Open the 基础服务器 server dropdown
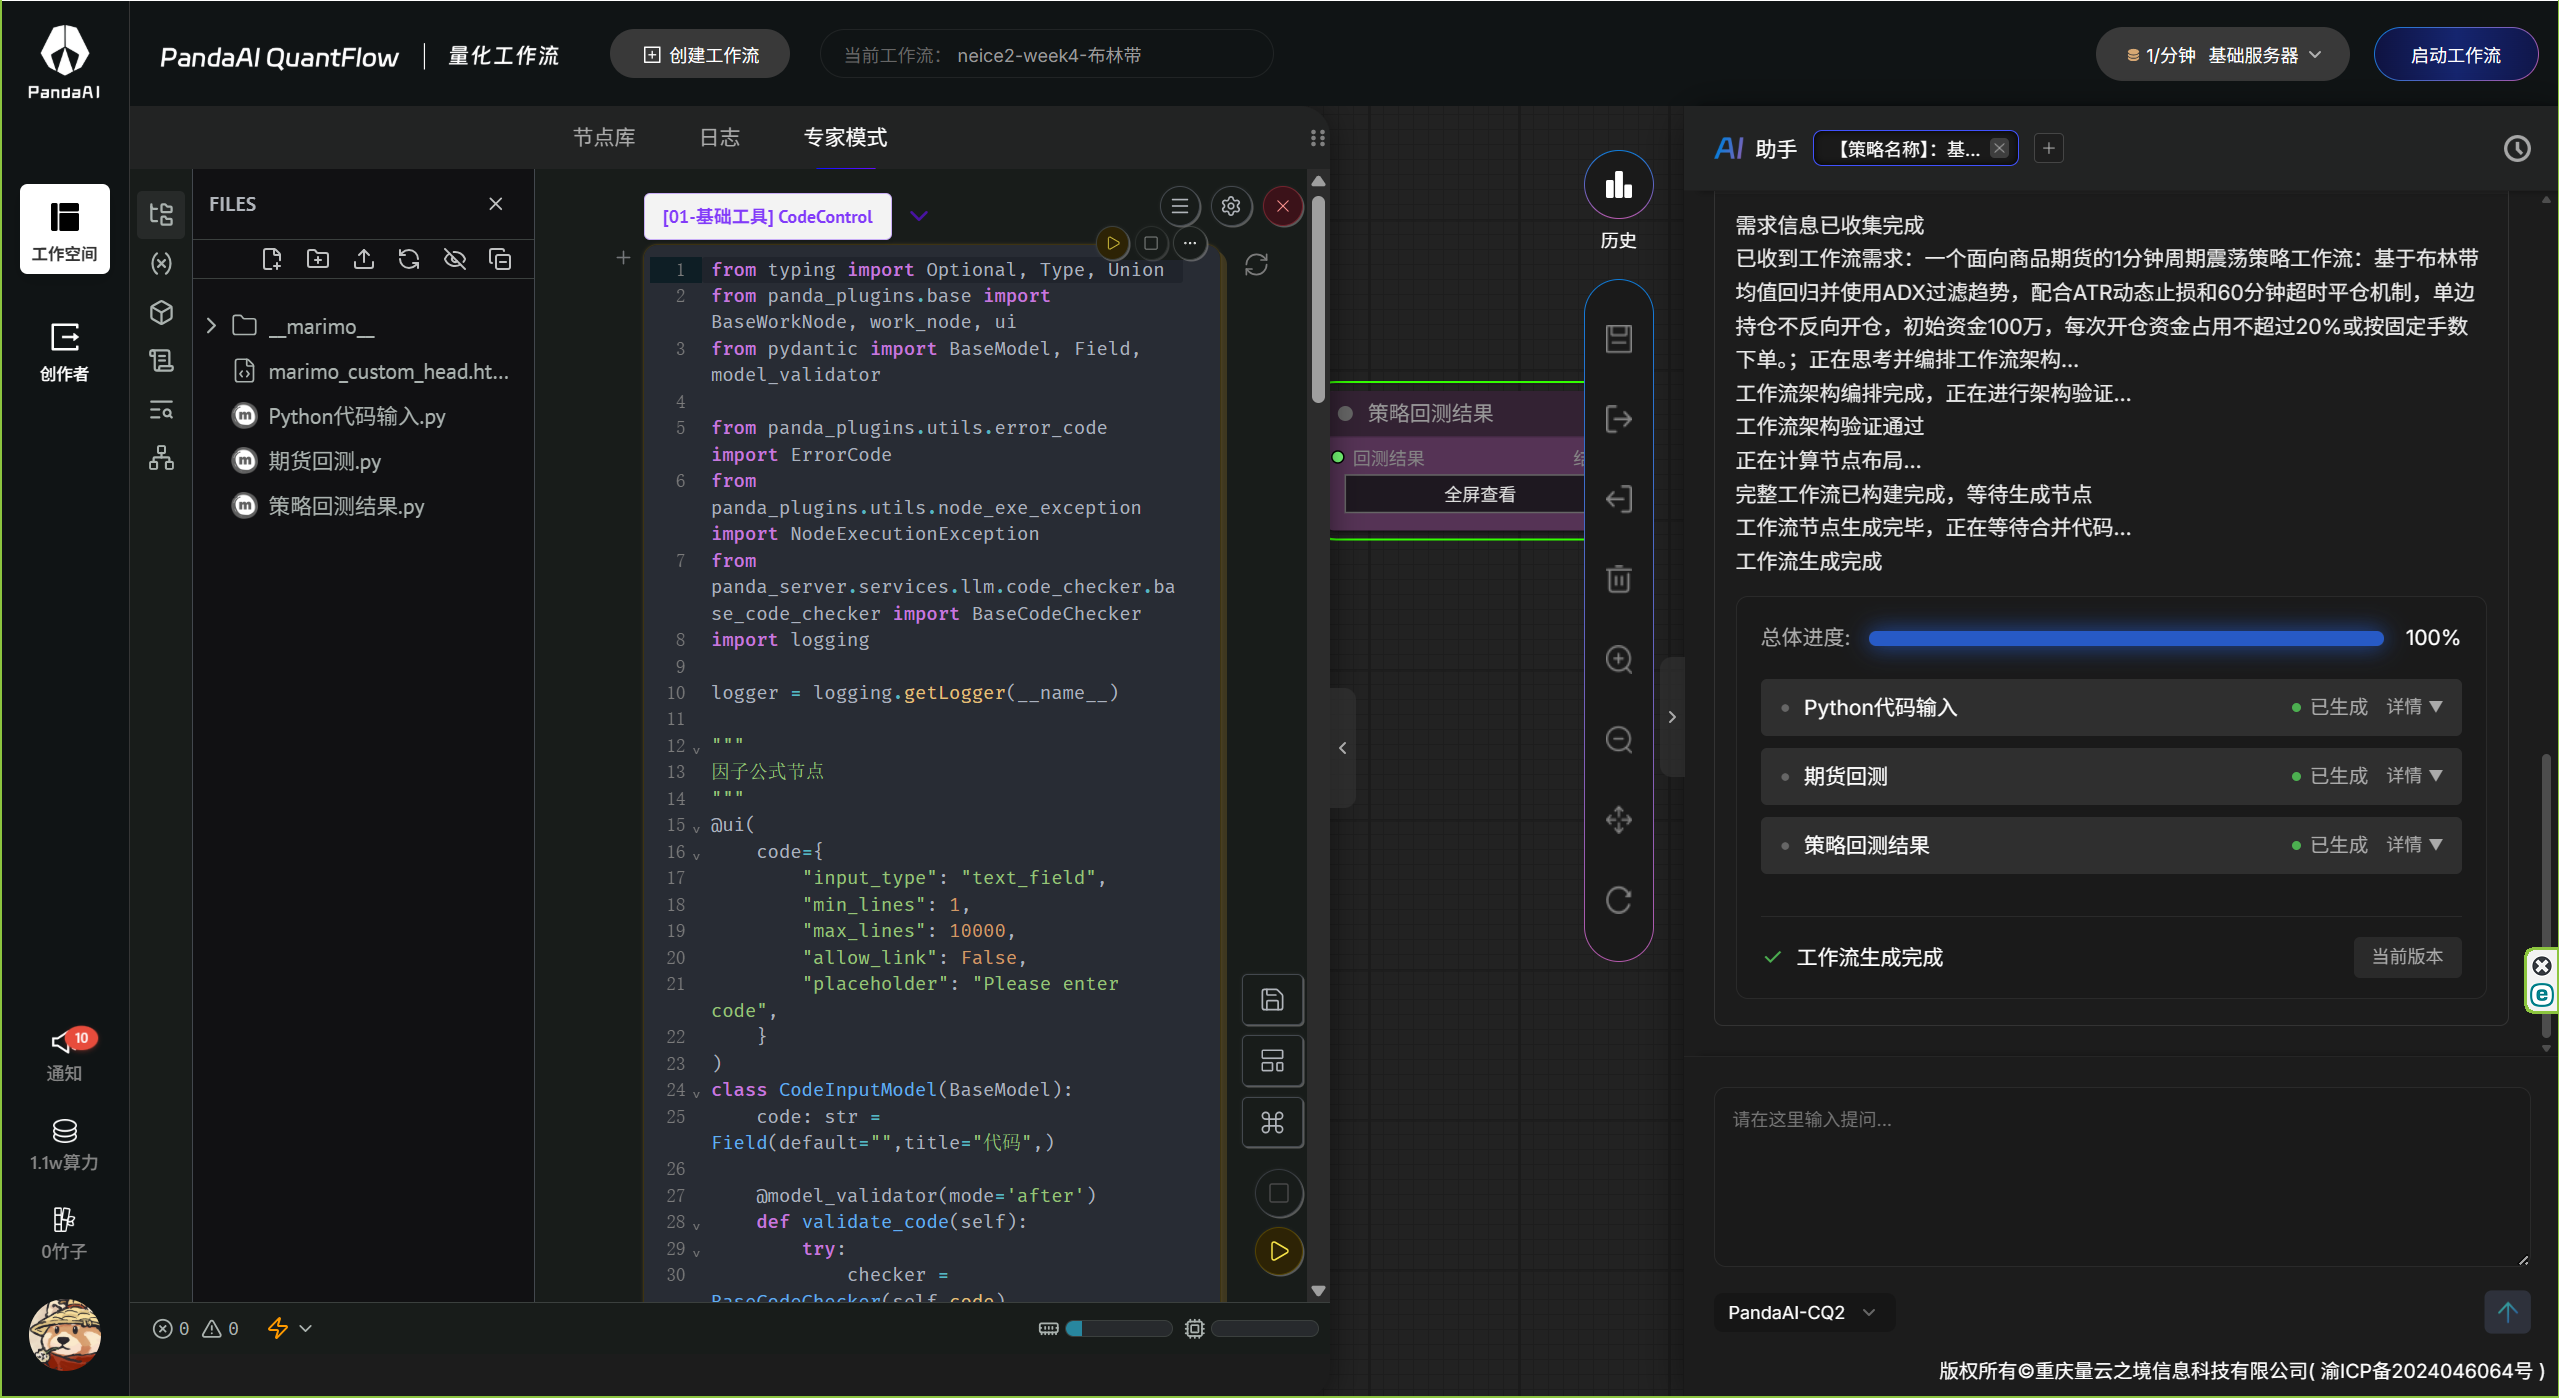2559x1398 pixels. point(2223,55)
